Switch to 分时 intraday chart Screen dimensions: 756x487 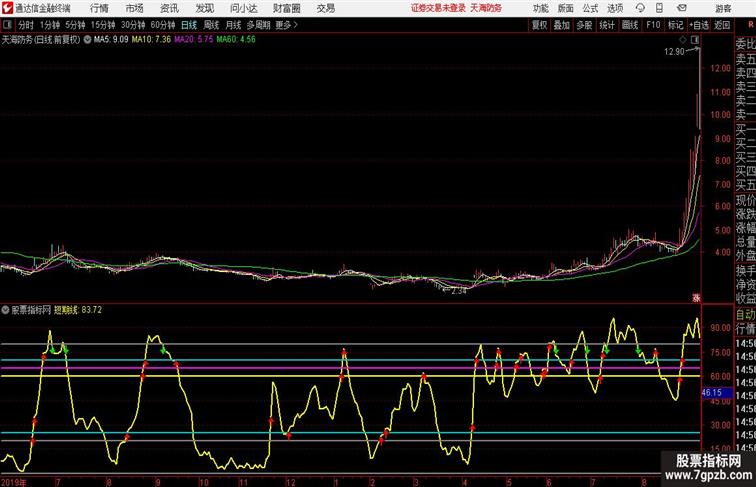[26, 25]
